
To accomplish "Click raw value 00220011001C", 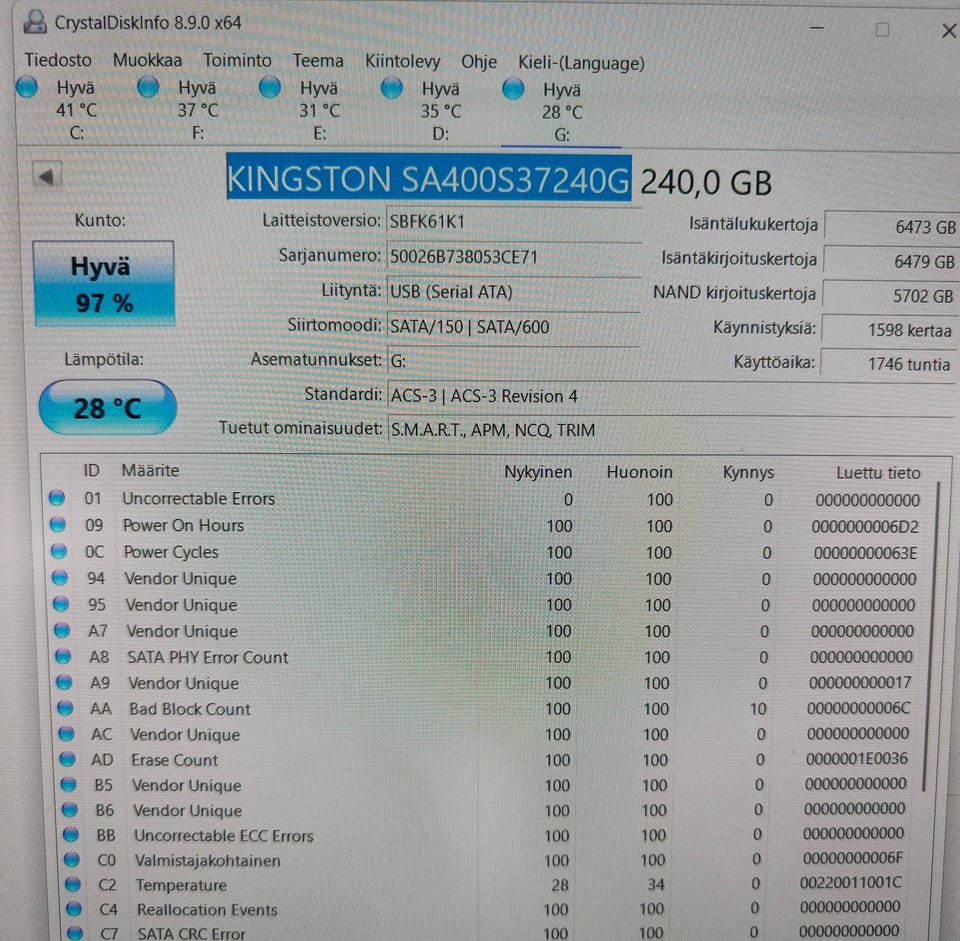I will 850,882.
